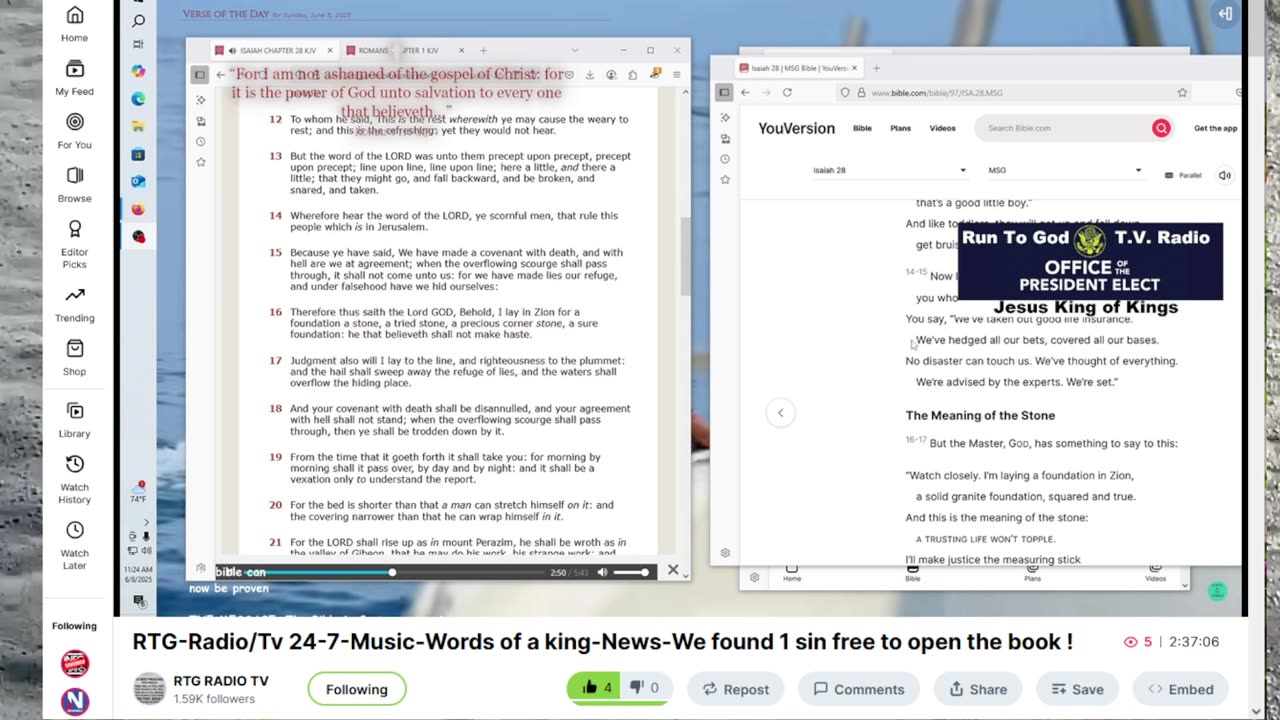Mute the audio player speaker icon
Image resolution: width=1280 pixels, height=720 pixels.
coord(602,572)
